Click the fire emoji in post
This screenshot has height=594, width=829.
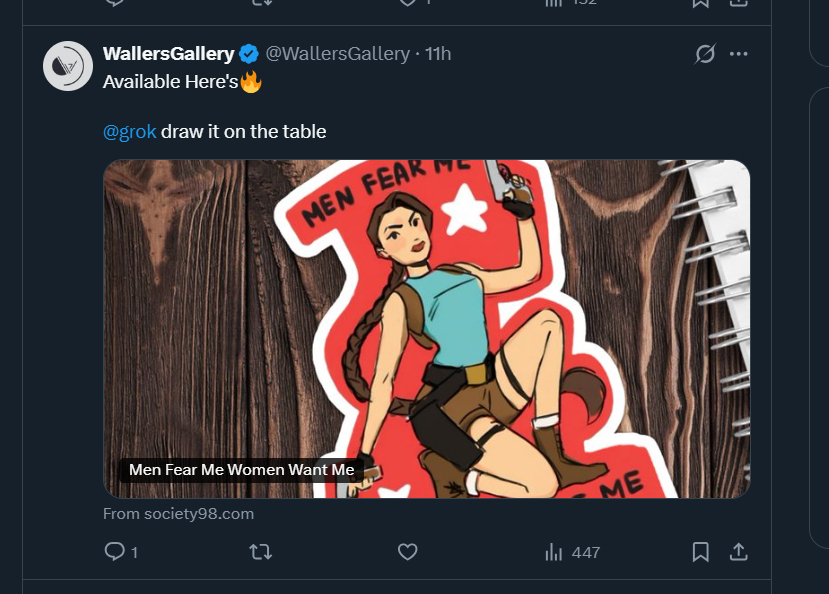pos(251,82)
